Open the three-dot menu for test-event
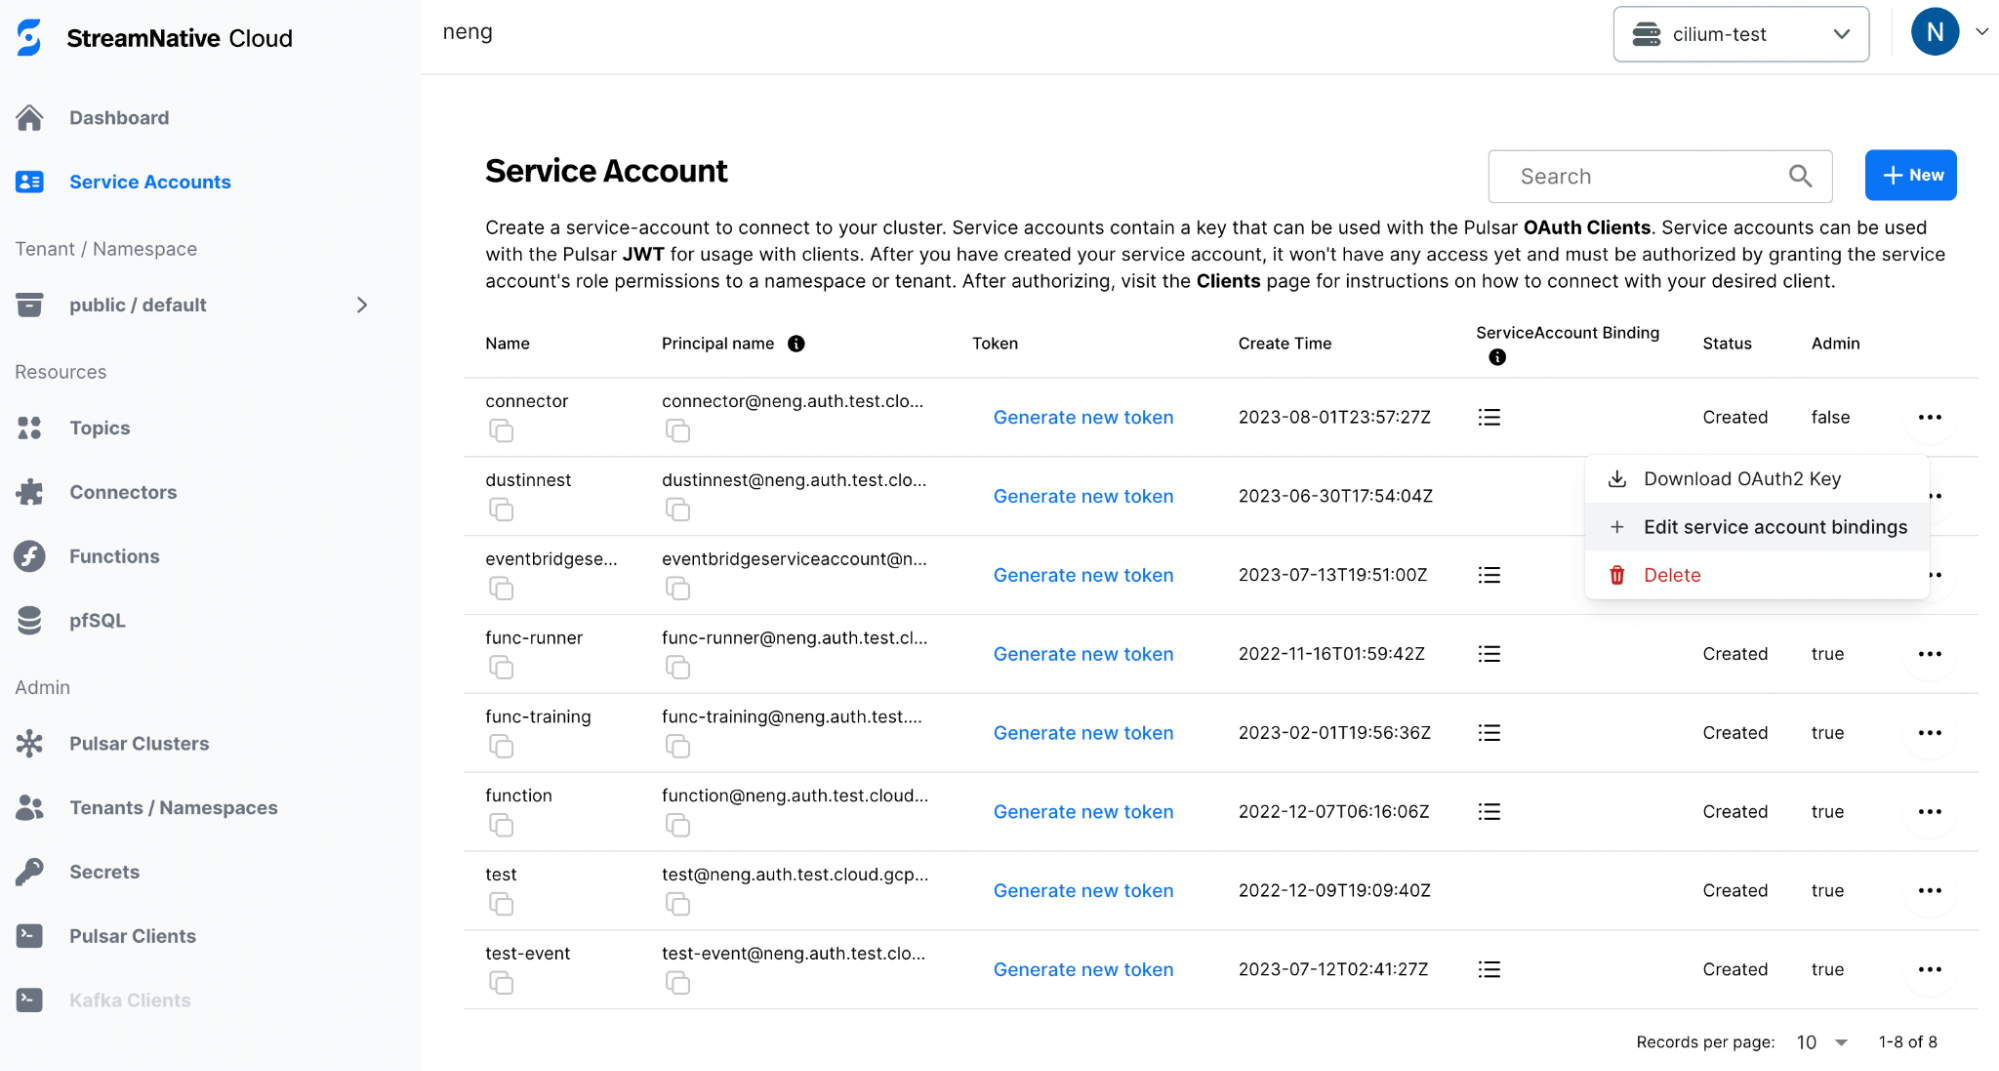This screenshot has height=1071, width=1999. tap(1930, 969)
